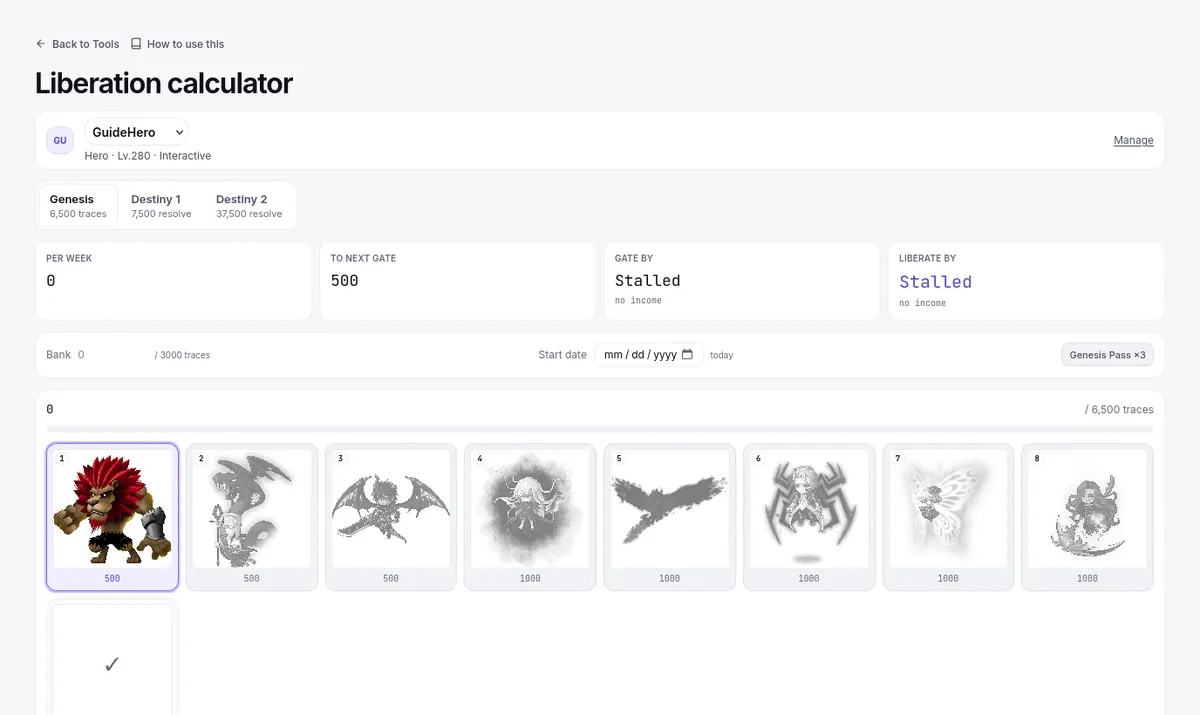
Task: Click the Liberation calculator heading
Action: [164, 83]
